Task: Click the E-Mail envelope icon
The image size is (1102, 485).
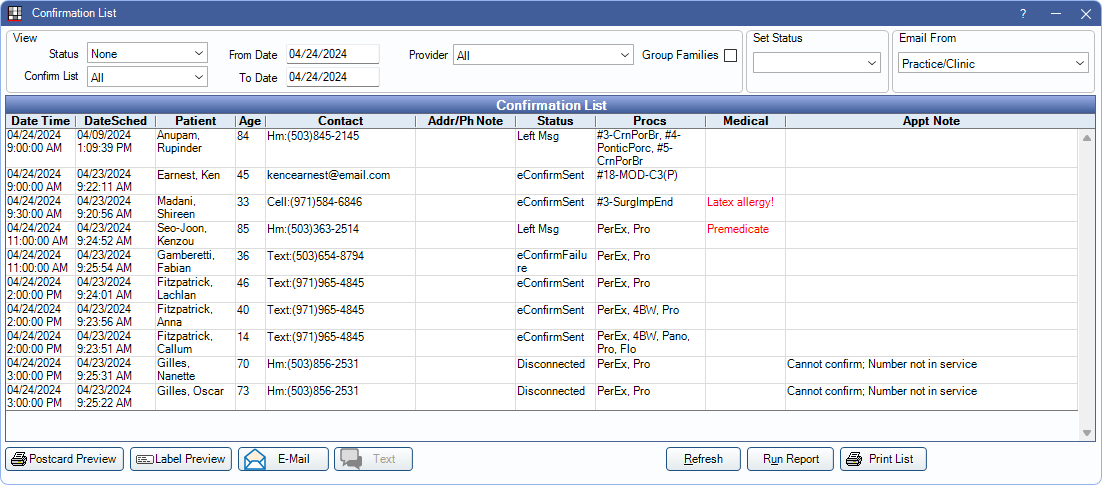Action: pyautogui.click(x=255, y=460)
